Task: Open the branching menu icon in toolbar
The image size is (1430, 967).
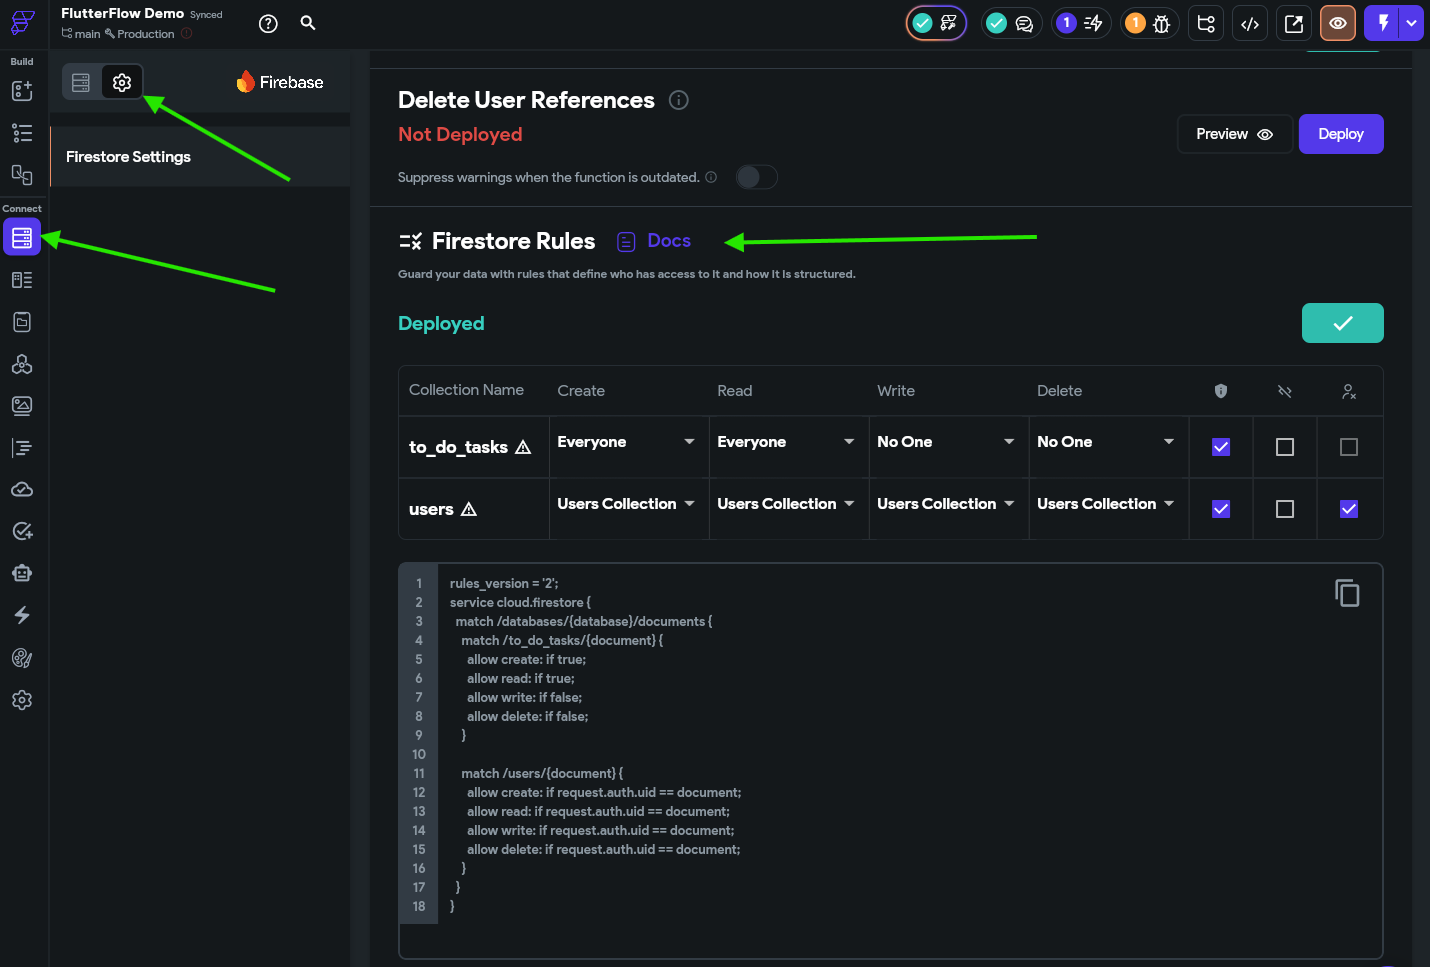Action: coord(1206,23)
